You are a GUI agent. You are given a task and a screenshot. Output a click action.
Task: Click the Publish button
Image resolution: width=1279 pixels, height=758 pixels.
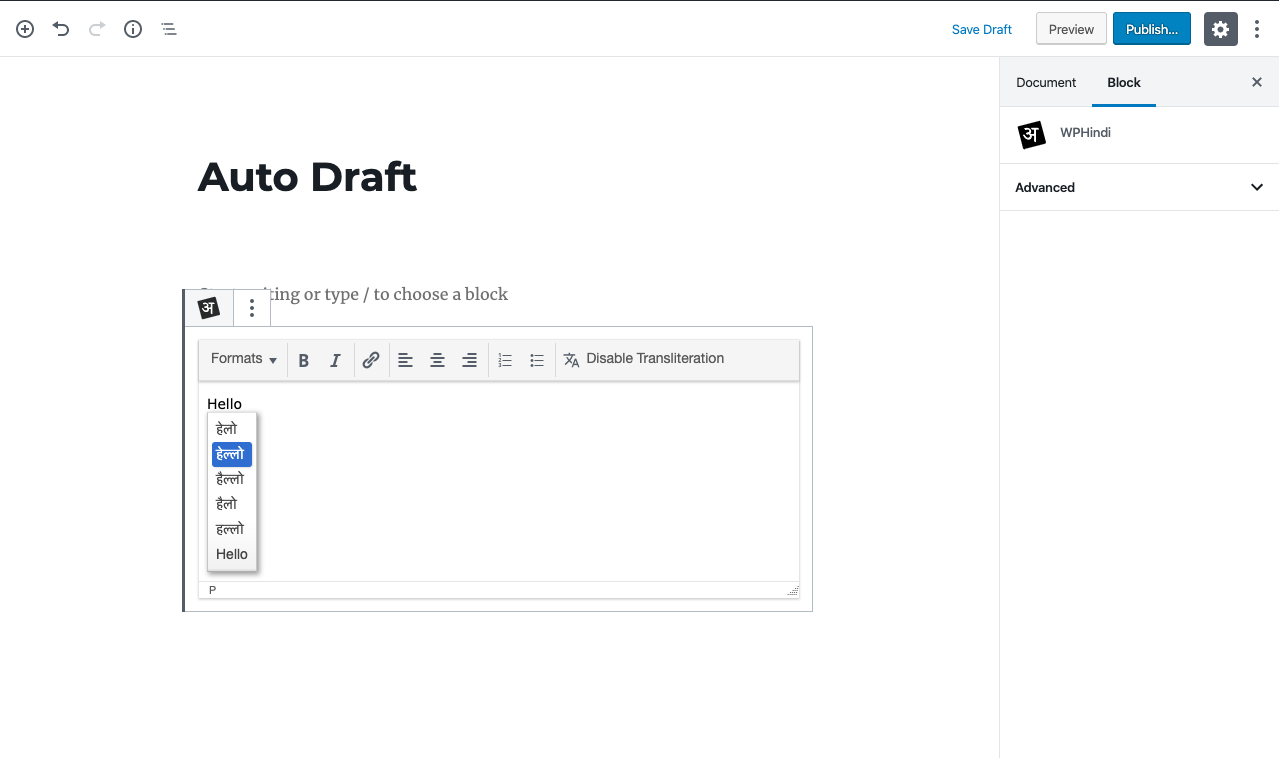1151,29
